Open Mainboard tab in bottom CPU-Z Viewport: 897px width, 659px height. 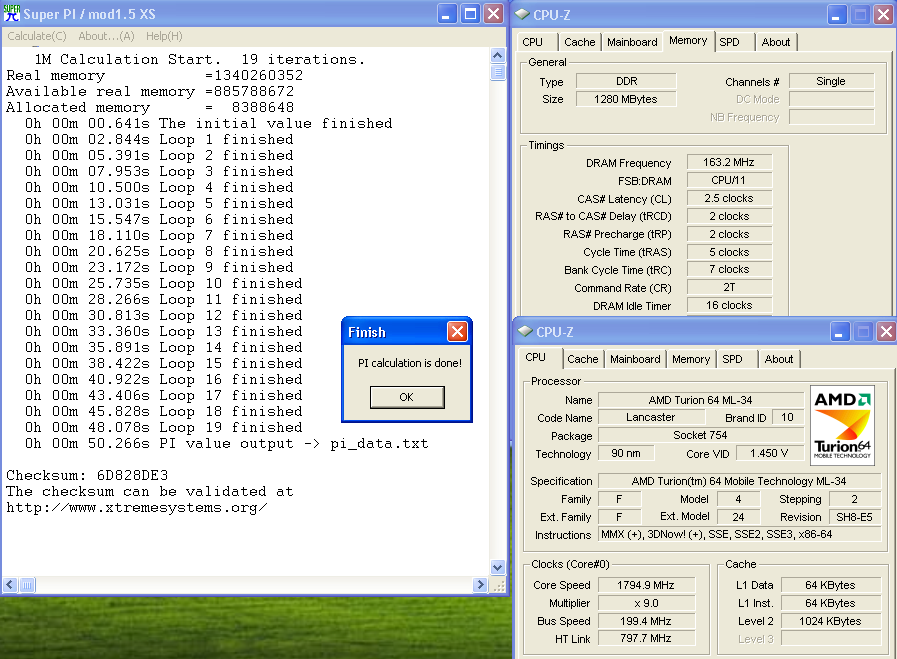[x=635, y=359]
